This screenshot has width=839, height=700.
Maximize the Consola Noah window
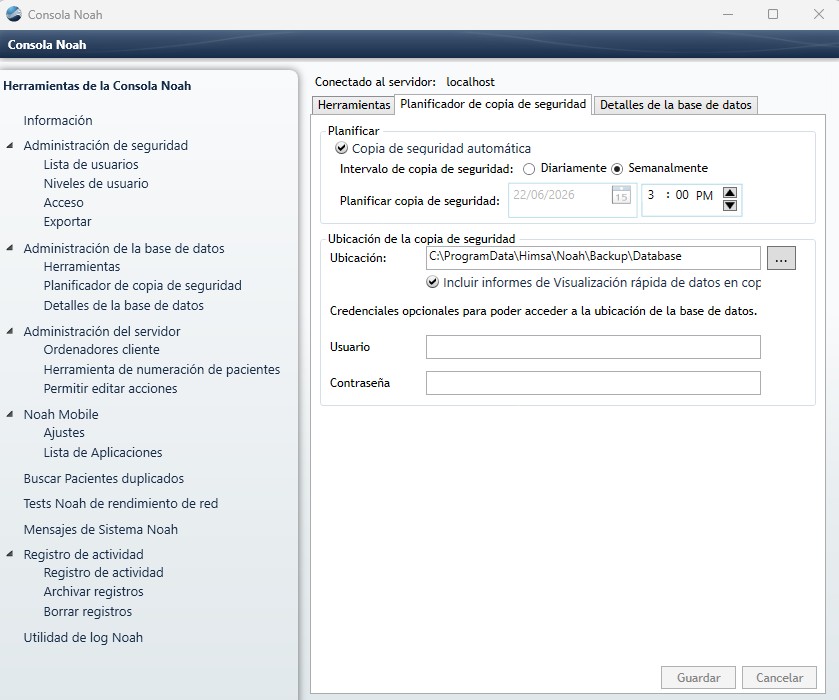pyautogui.click(x=773, y=14)
